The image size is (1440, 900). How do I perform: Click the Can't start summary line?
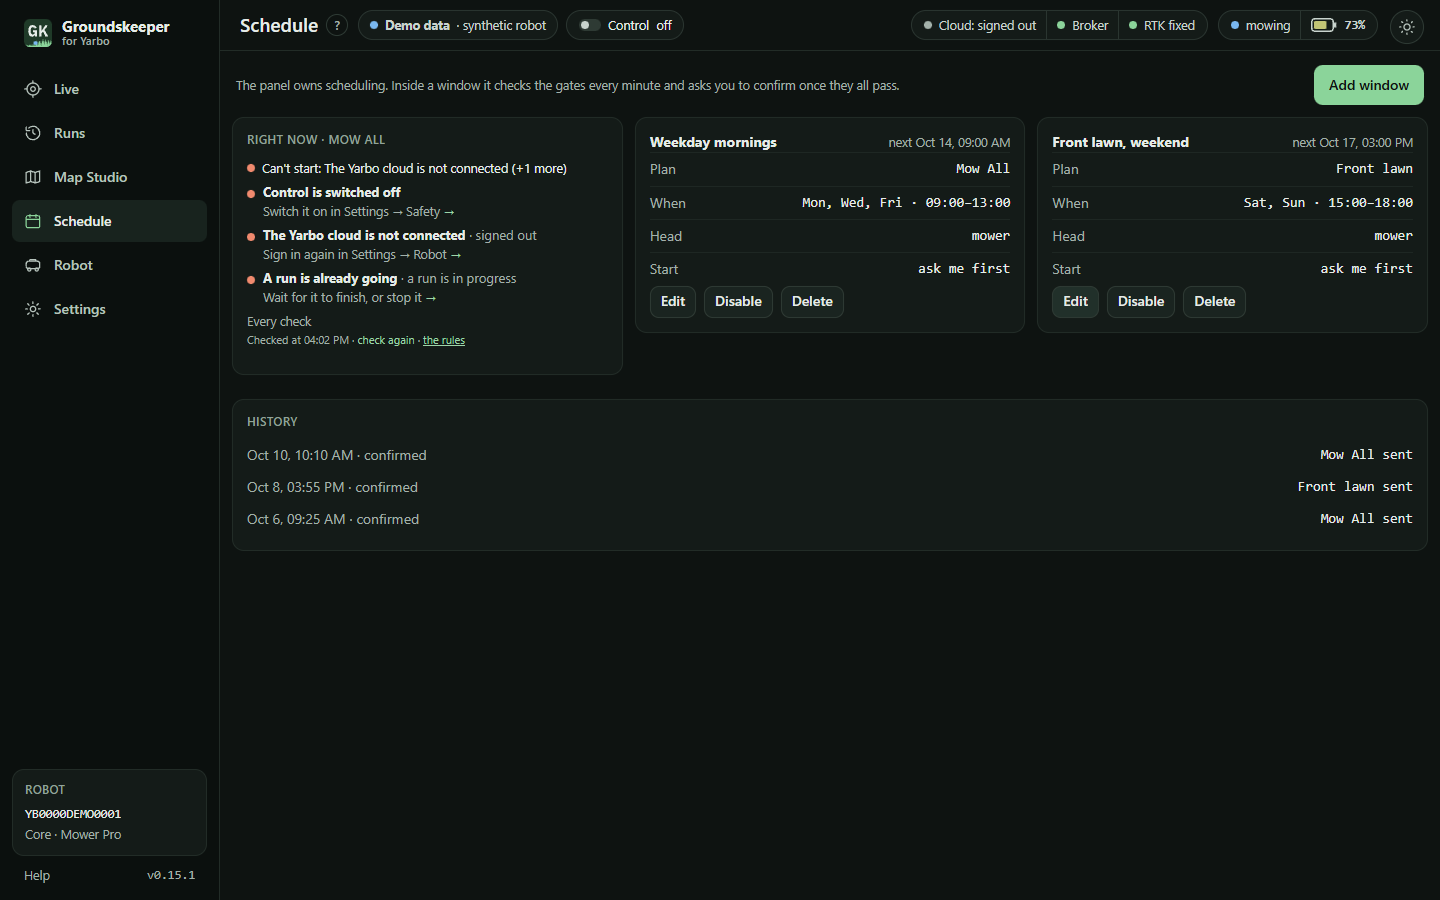point(407,169)
